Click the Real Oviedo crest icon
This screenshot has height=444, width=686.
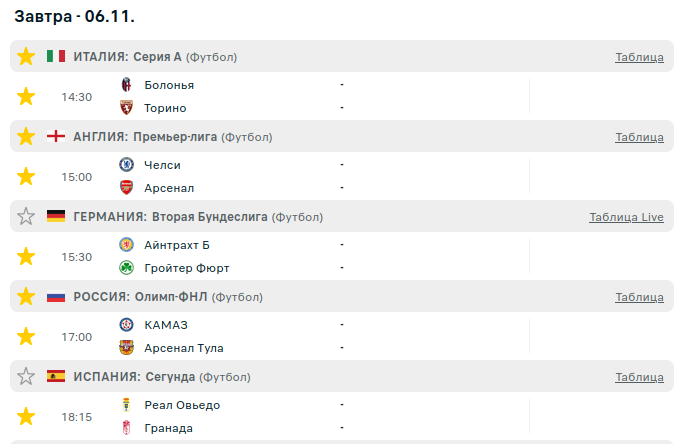(x=126, y=405)
